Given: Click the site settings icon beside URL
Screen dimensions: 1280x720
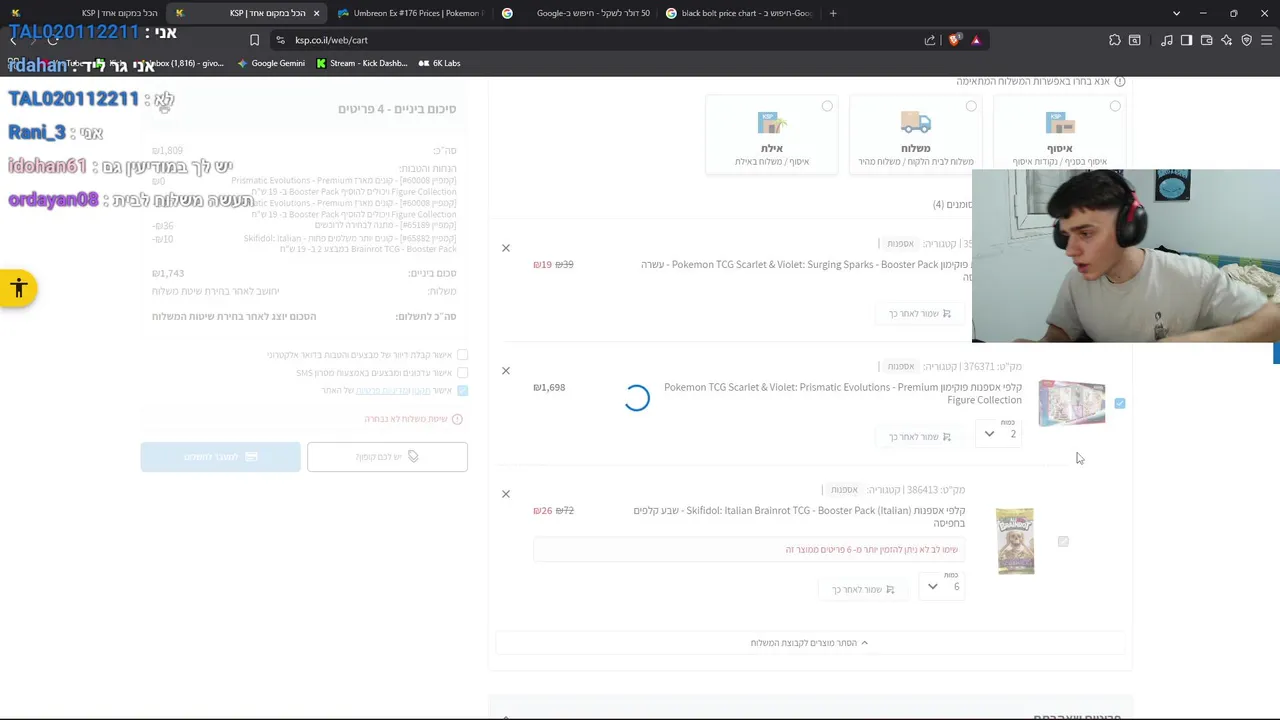Looking at the screenshot, I should coord(280,40).
